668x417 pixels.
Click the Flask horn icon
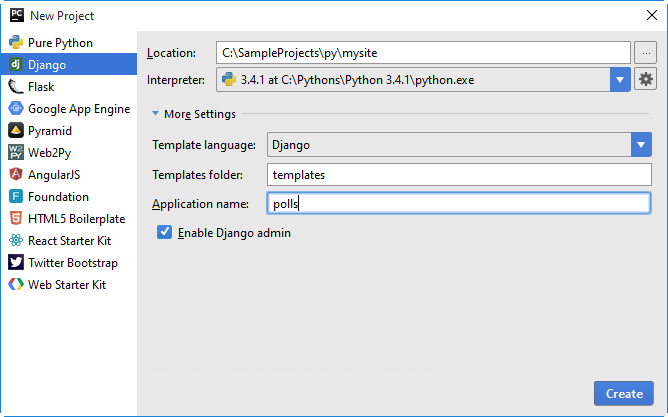[16, 86]
